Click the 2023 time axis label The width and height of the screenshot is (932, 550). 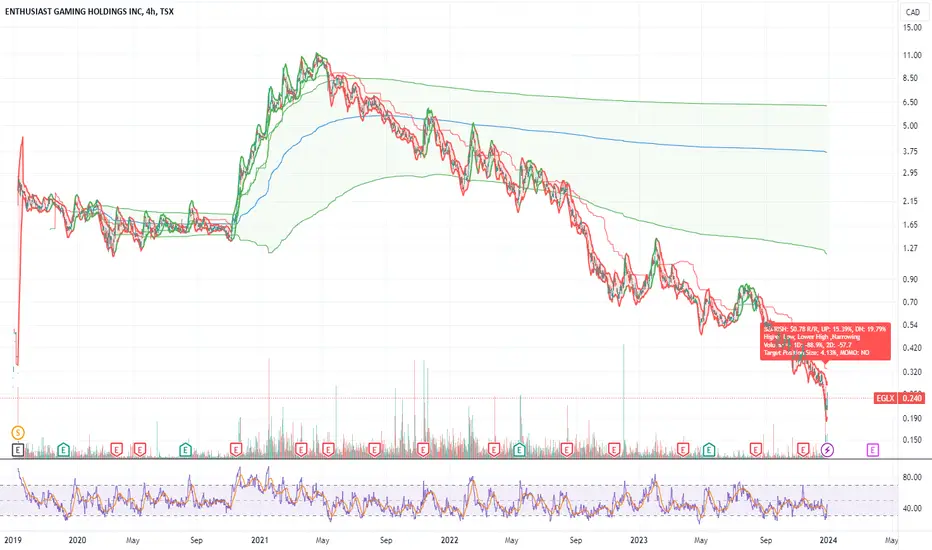(639, 540)
